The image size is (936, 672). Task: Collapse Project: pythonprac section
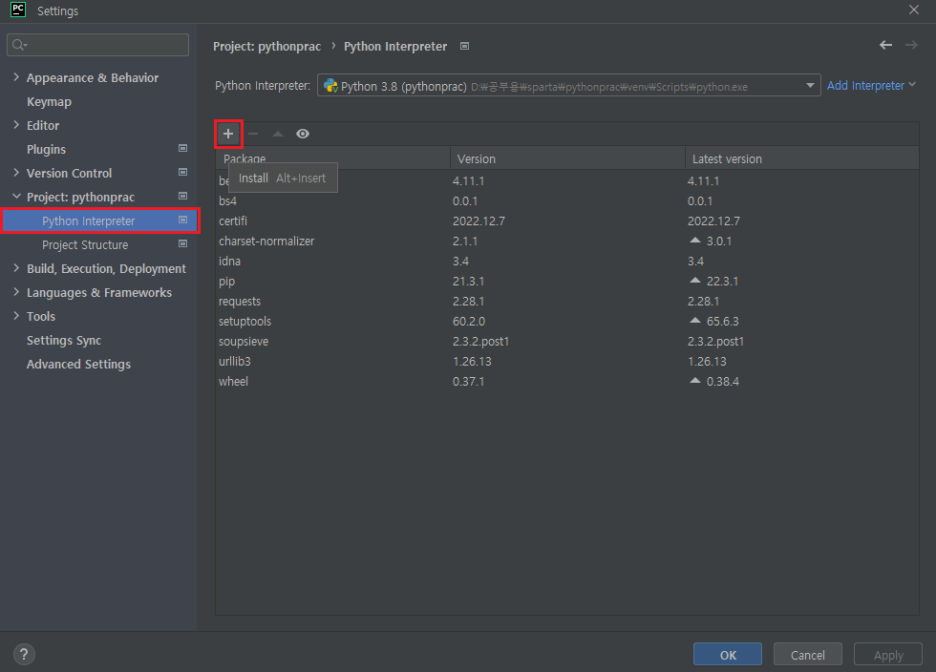(16, 196)
